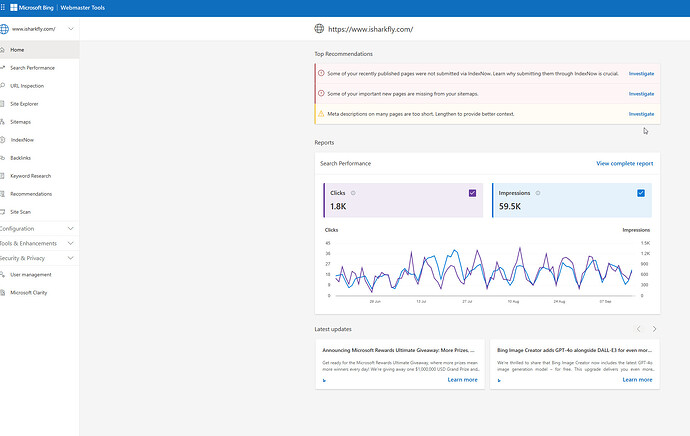Learn more about Microsoft Rewards Giveaway
The height and width of the screenshot is (436, 690).
(x=462, y=380)
